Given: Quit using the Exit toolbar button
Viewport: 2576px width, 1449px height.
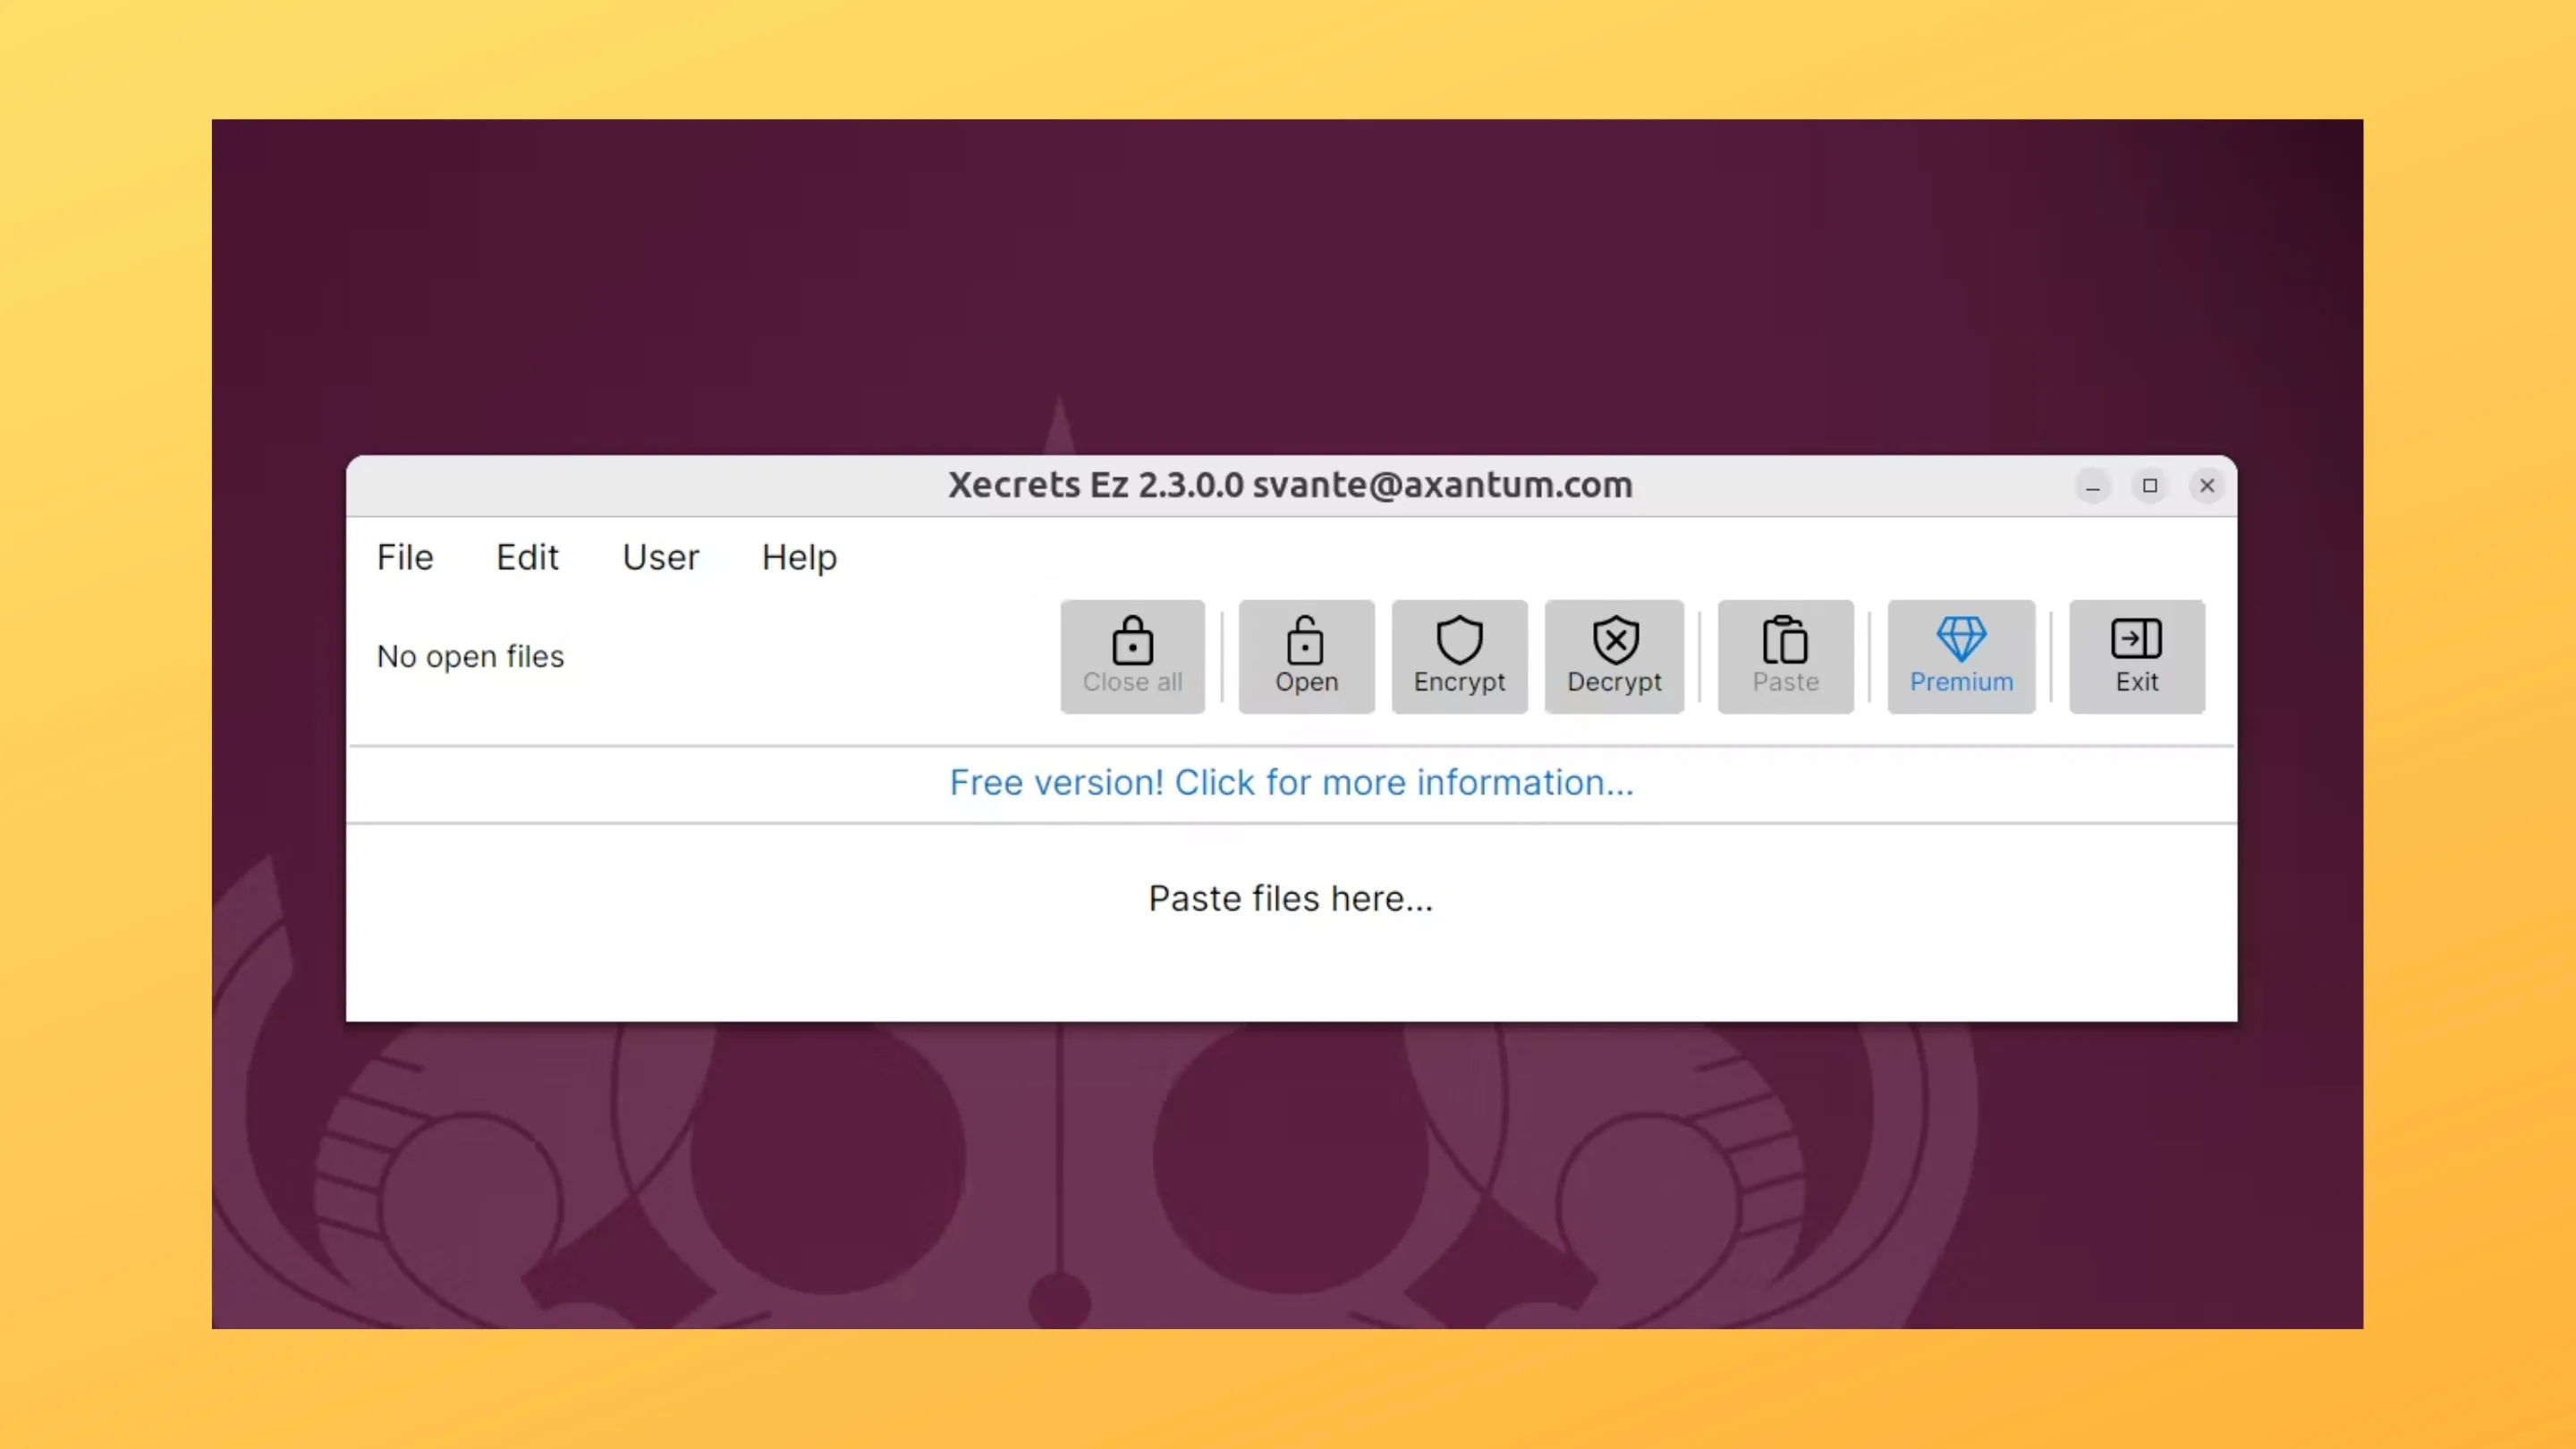Looking at the screenshot, I should click(x=2136, y=656).
